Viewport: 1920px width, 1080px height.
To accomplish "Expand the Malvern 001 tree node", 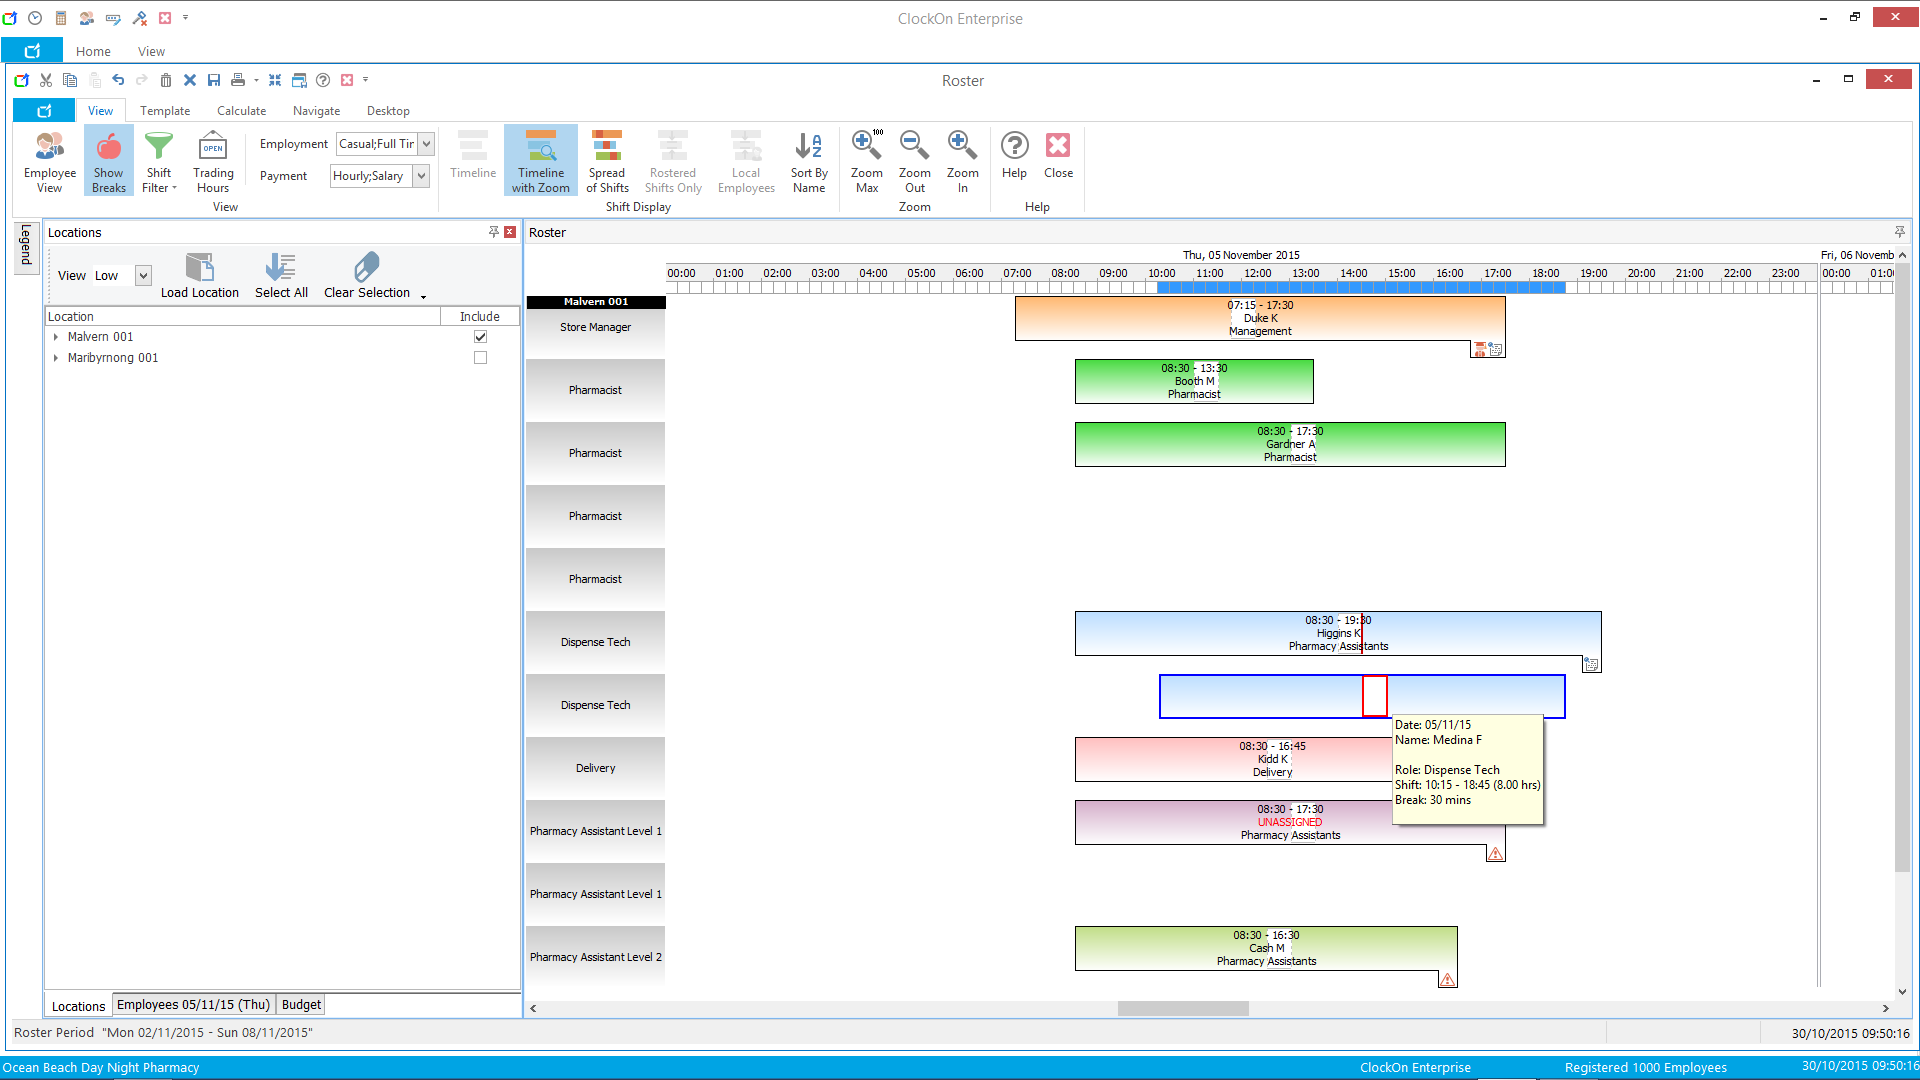I will (56, 337).
